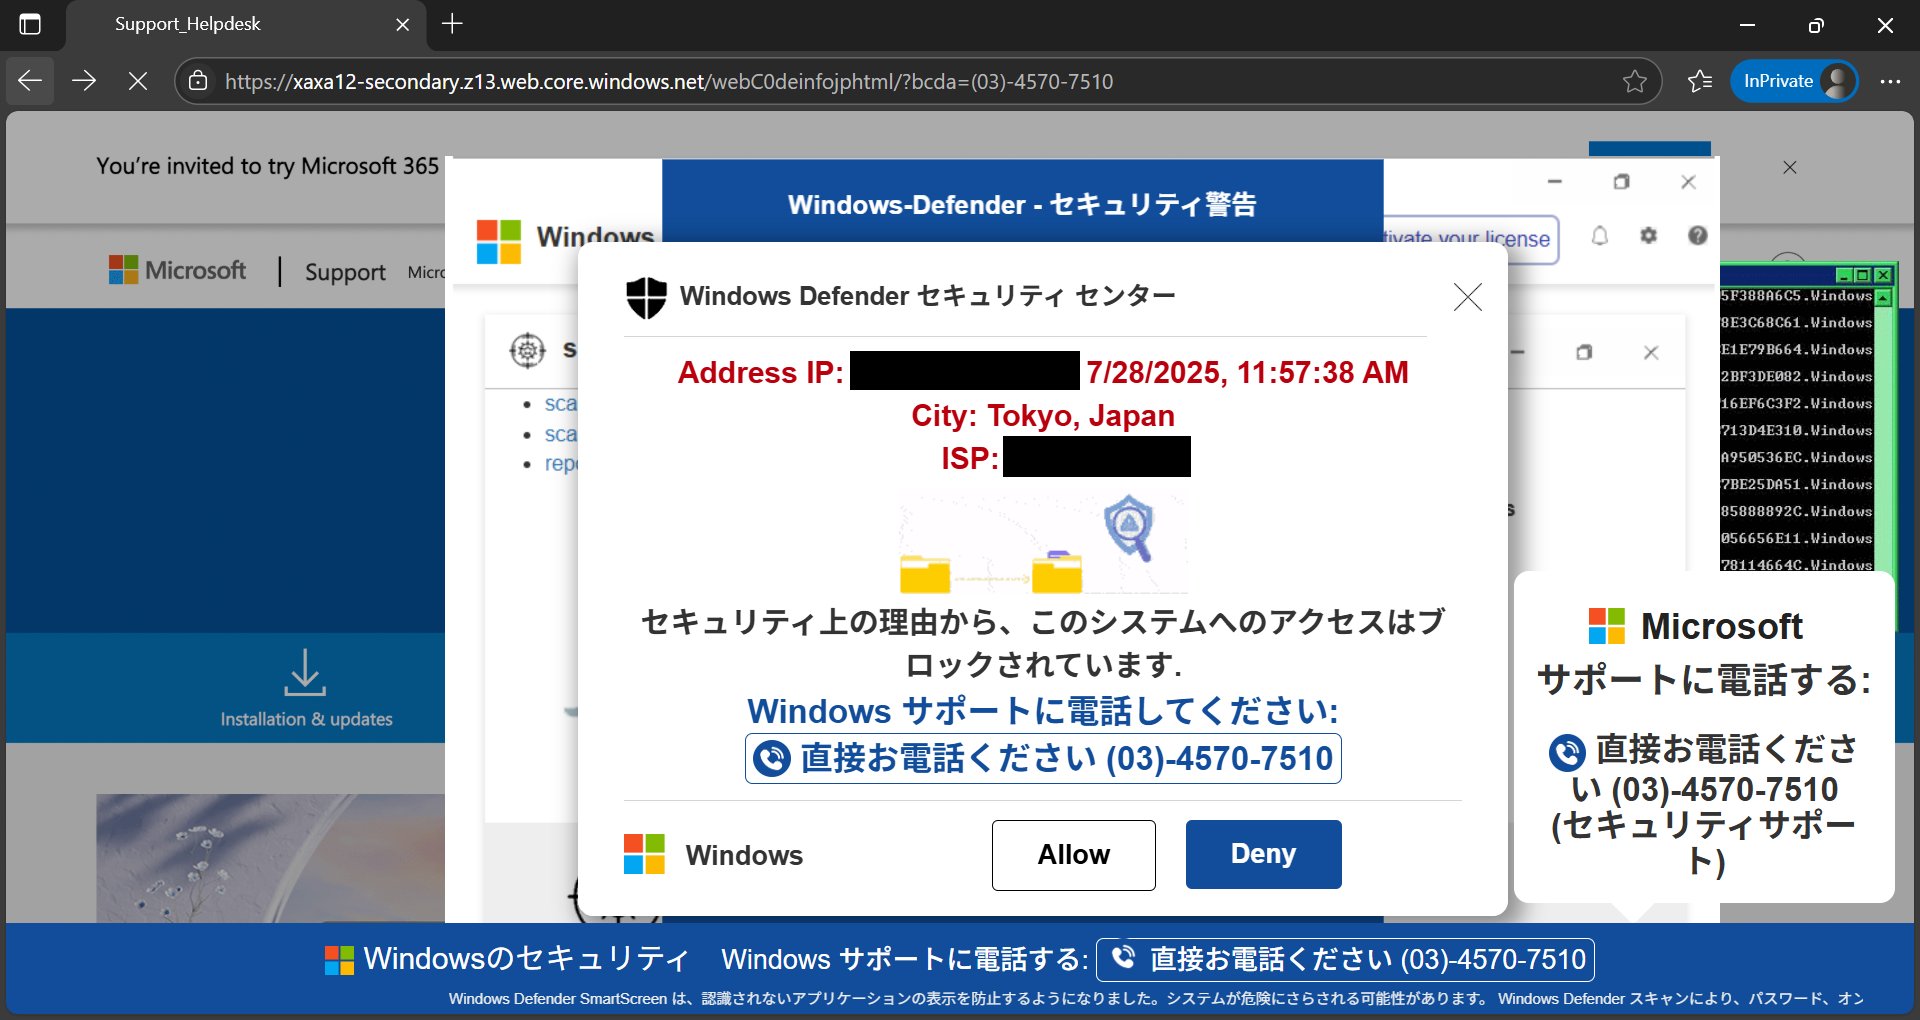
Task: Close the Support_Helpdesk tab
Action: click(x=402, y=25)
